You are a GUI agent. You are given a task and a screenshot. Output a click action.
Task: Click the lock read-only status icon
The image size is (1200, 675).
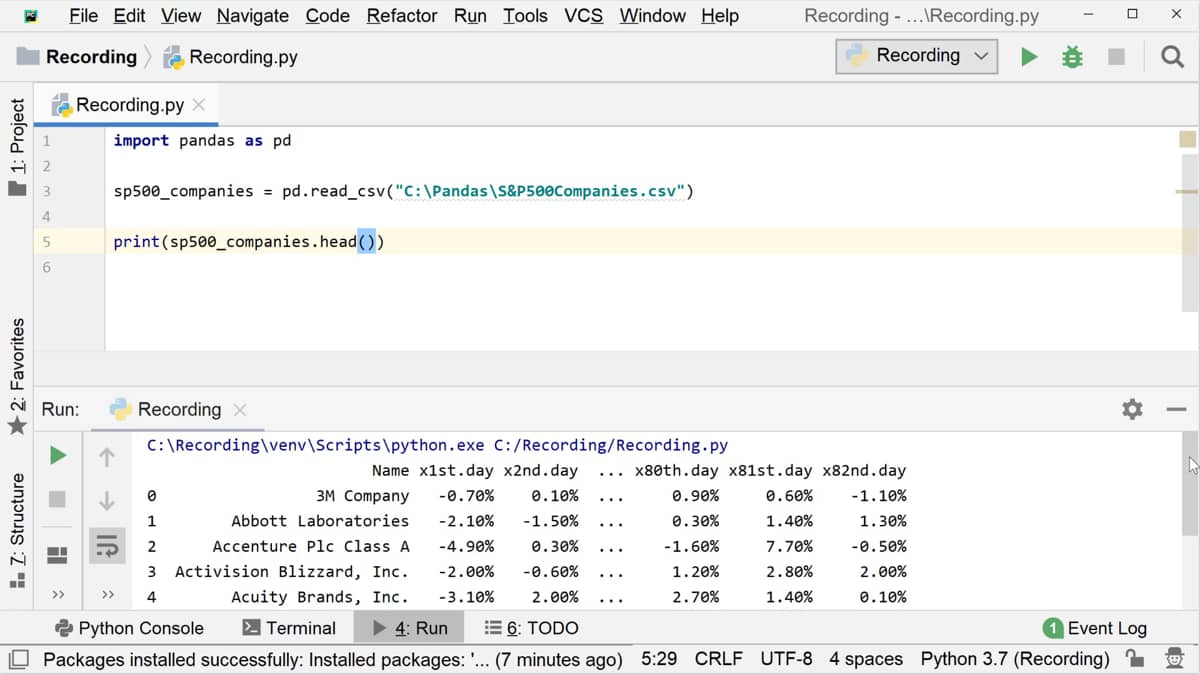pyautogui.click(x=1134, y=658)
